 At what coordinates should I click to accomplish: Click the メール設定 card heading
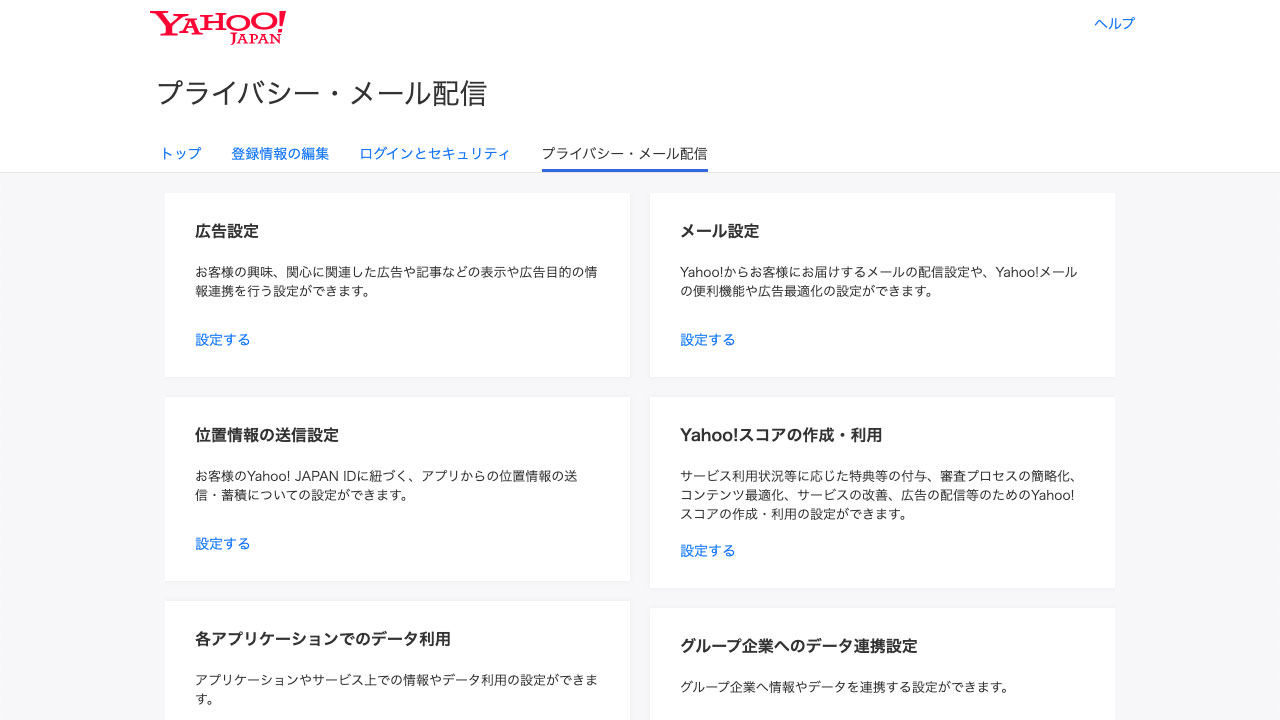tap(720, 231)
